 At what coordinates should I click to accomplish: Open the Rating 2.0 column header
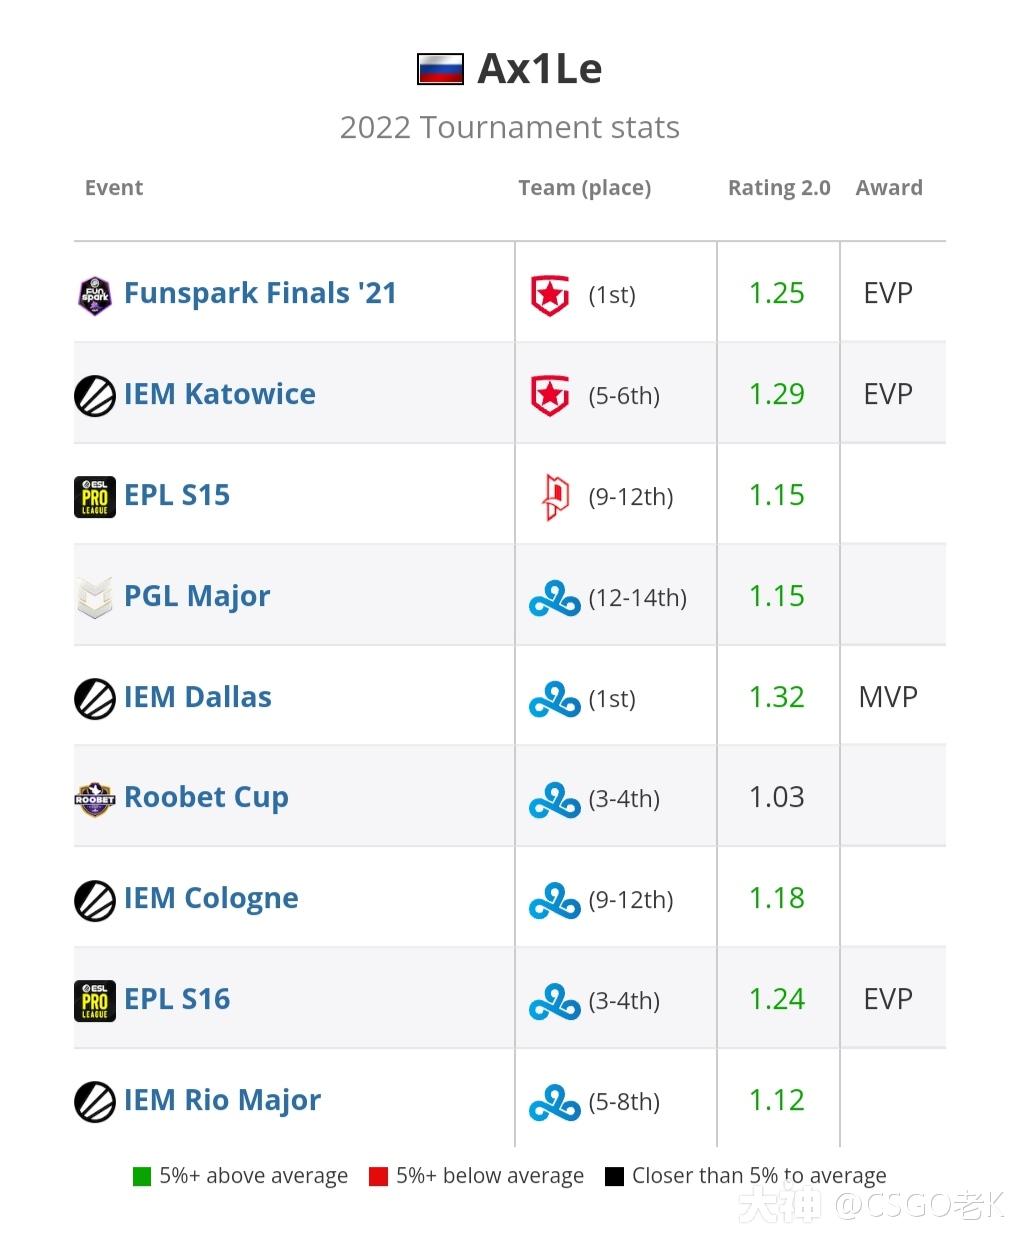click(x=779, y=187)
